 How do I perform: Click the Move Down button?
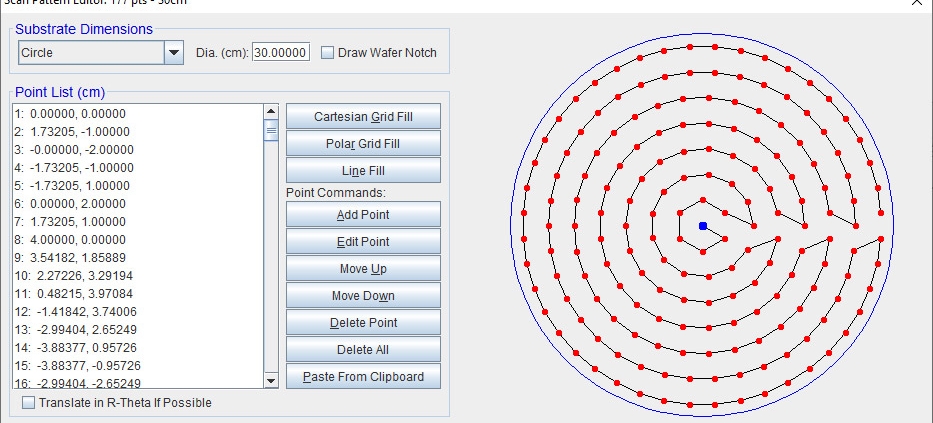(x=363, y=296)
